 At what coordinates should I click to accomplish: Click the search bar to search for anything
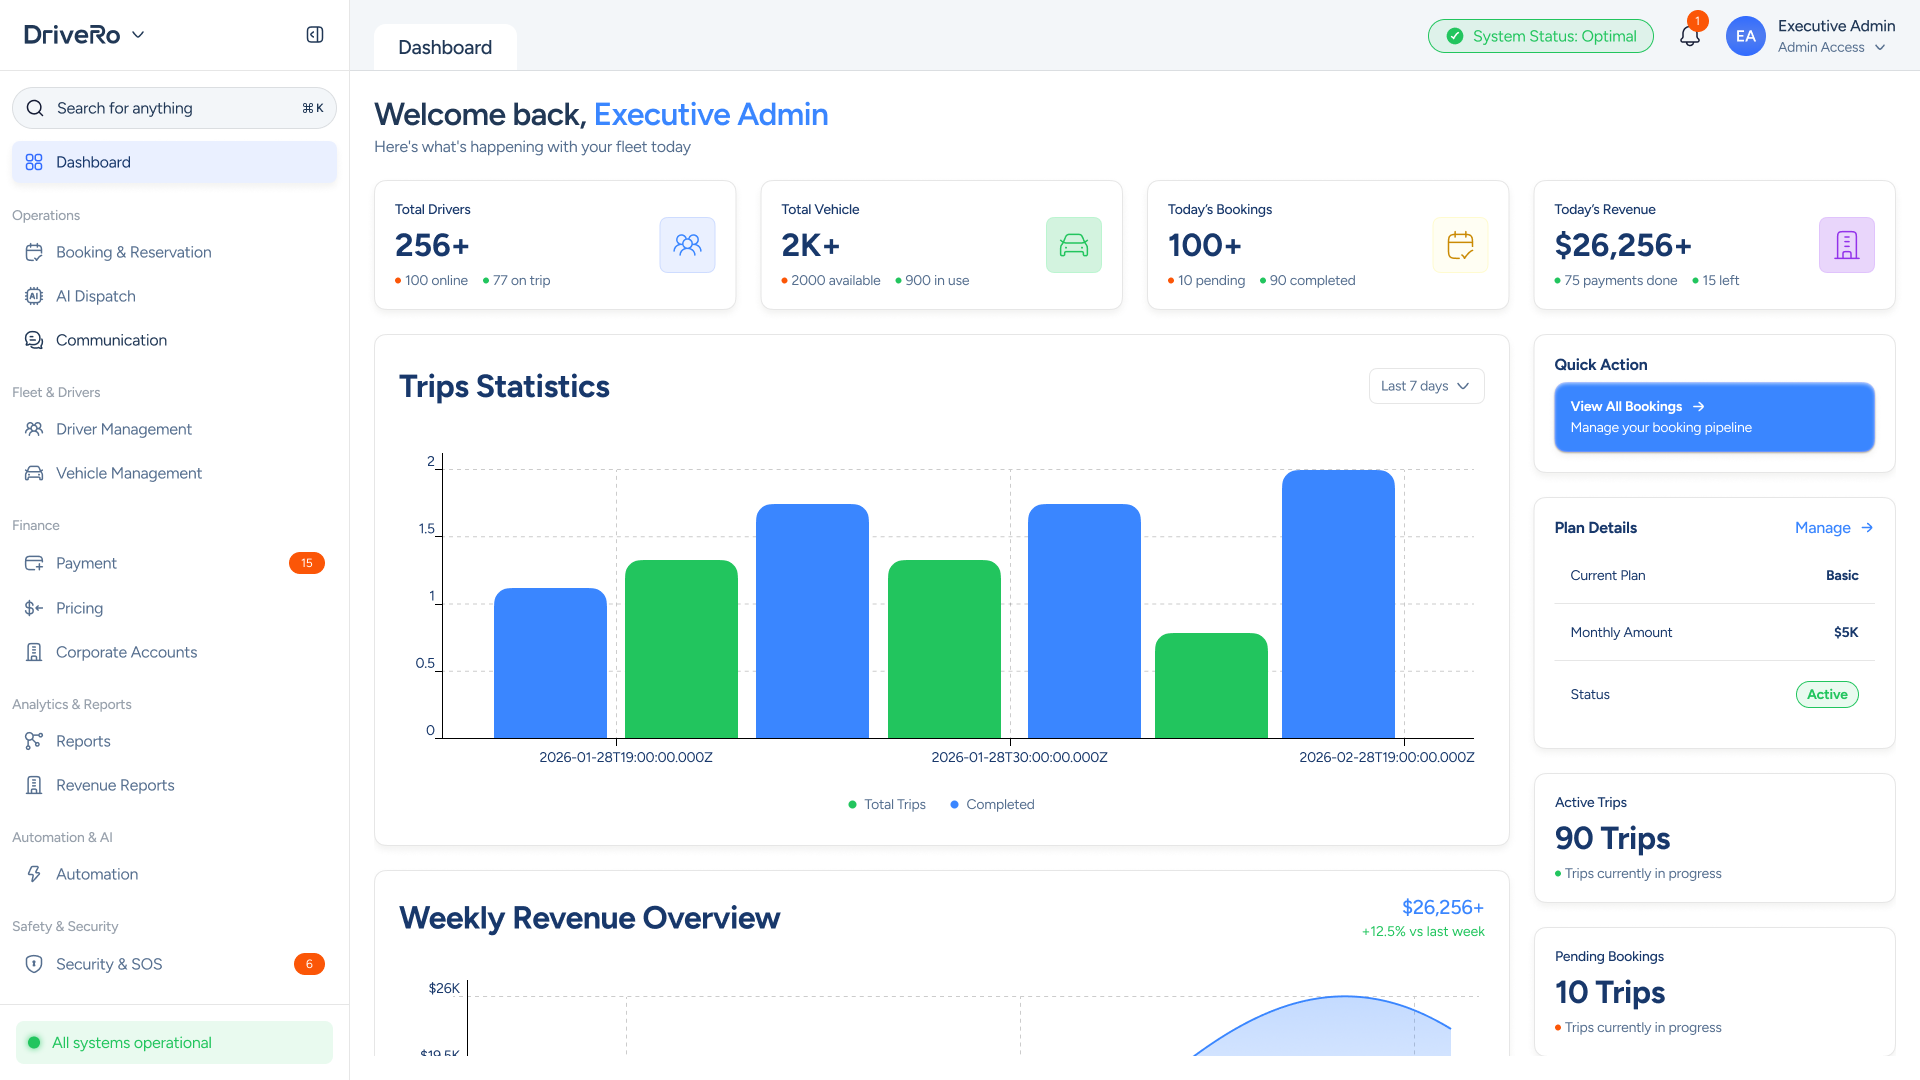174,107
